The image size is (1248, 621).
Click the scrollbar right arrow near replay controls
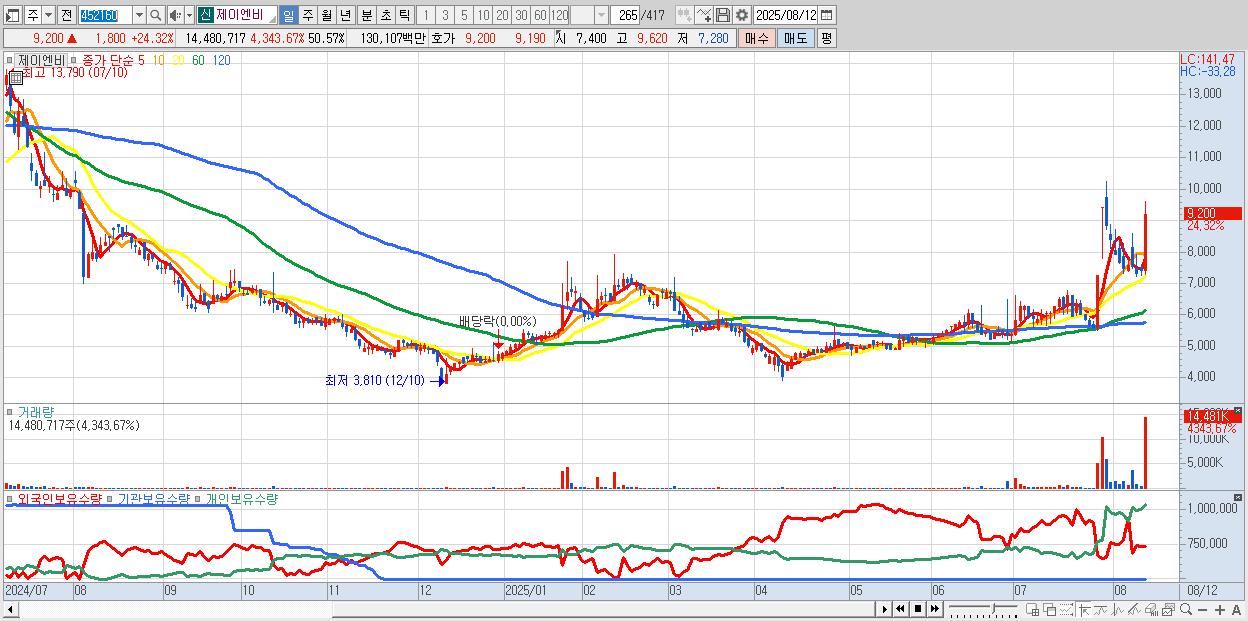click(884, 609)
